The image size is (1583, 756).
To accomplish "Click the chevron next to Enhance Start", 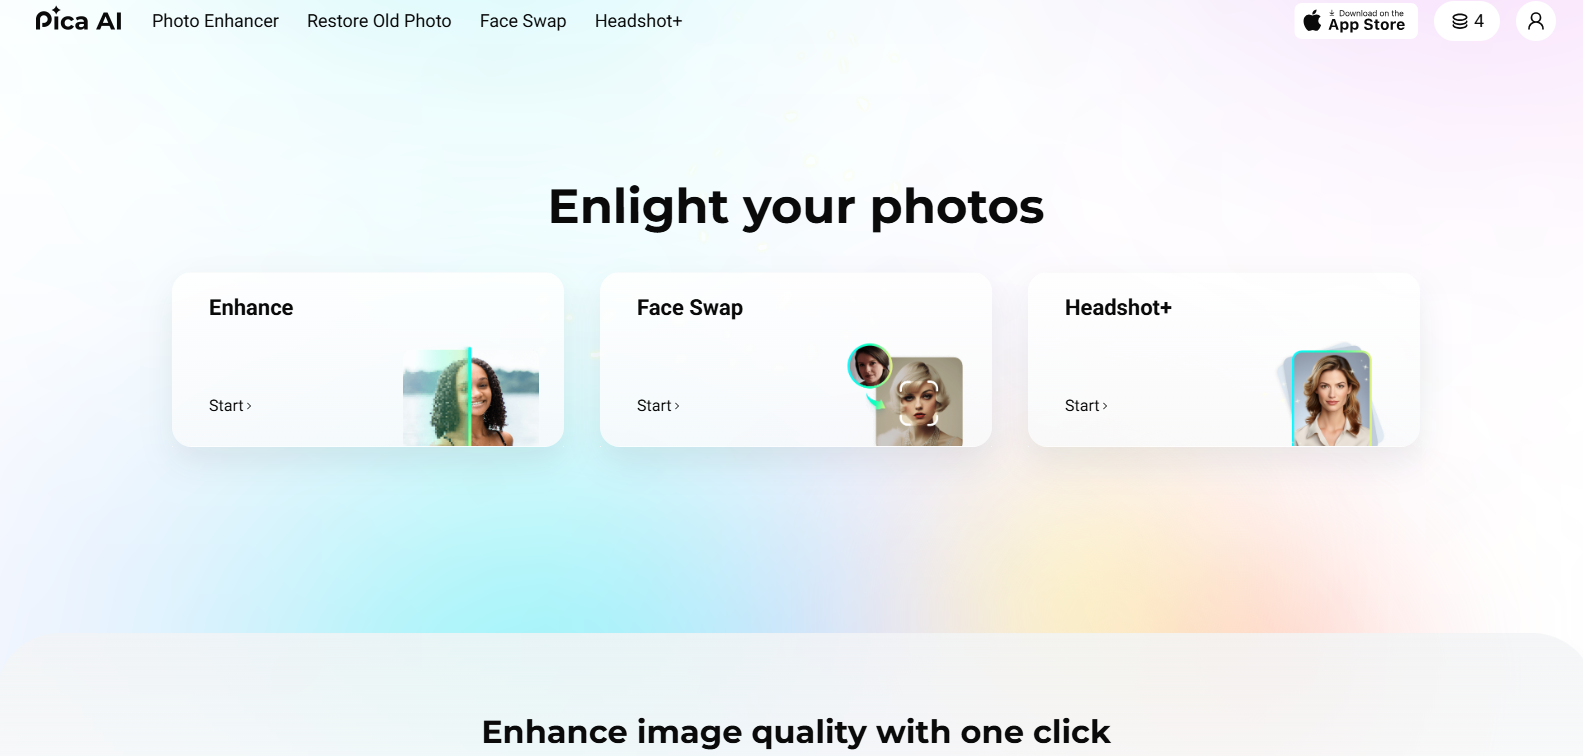I will [249, 406].
